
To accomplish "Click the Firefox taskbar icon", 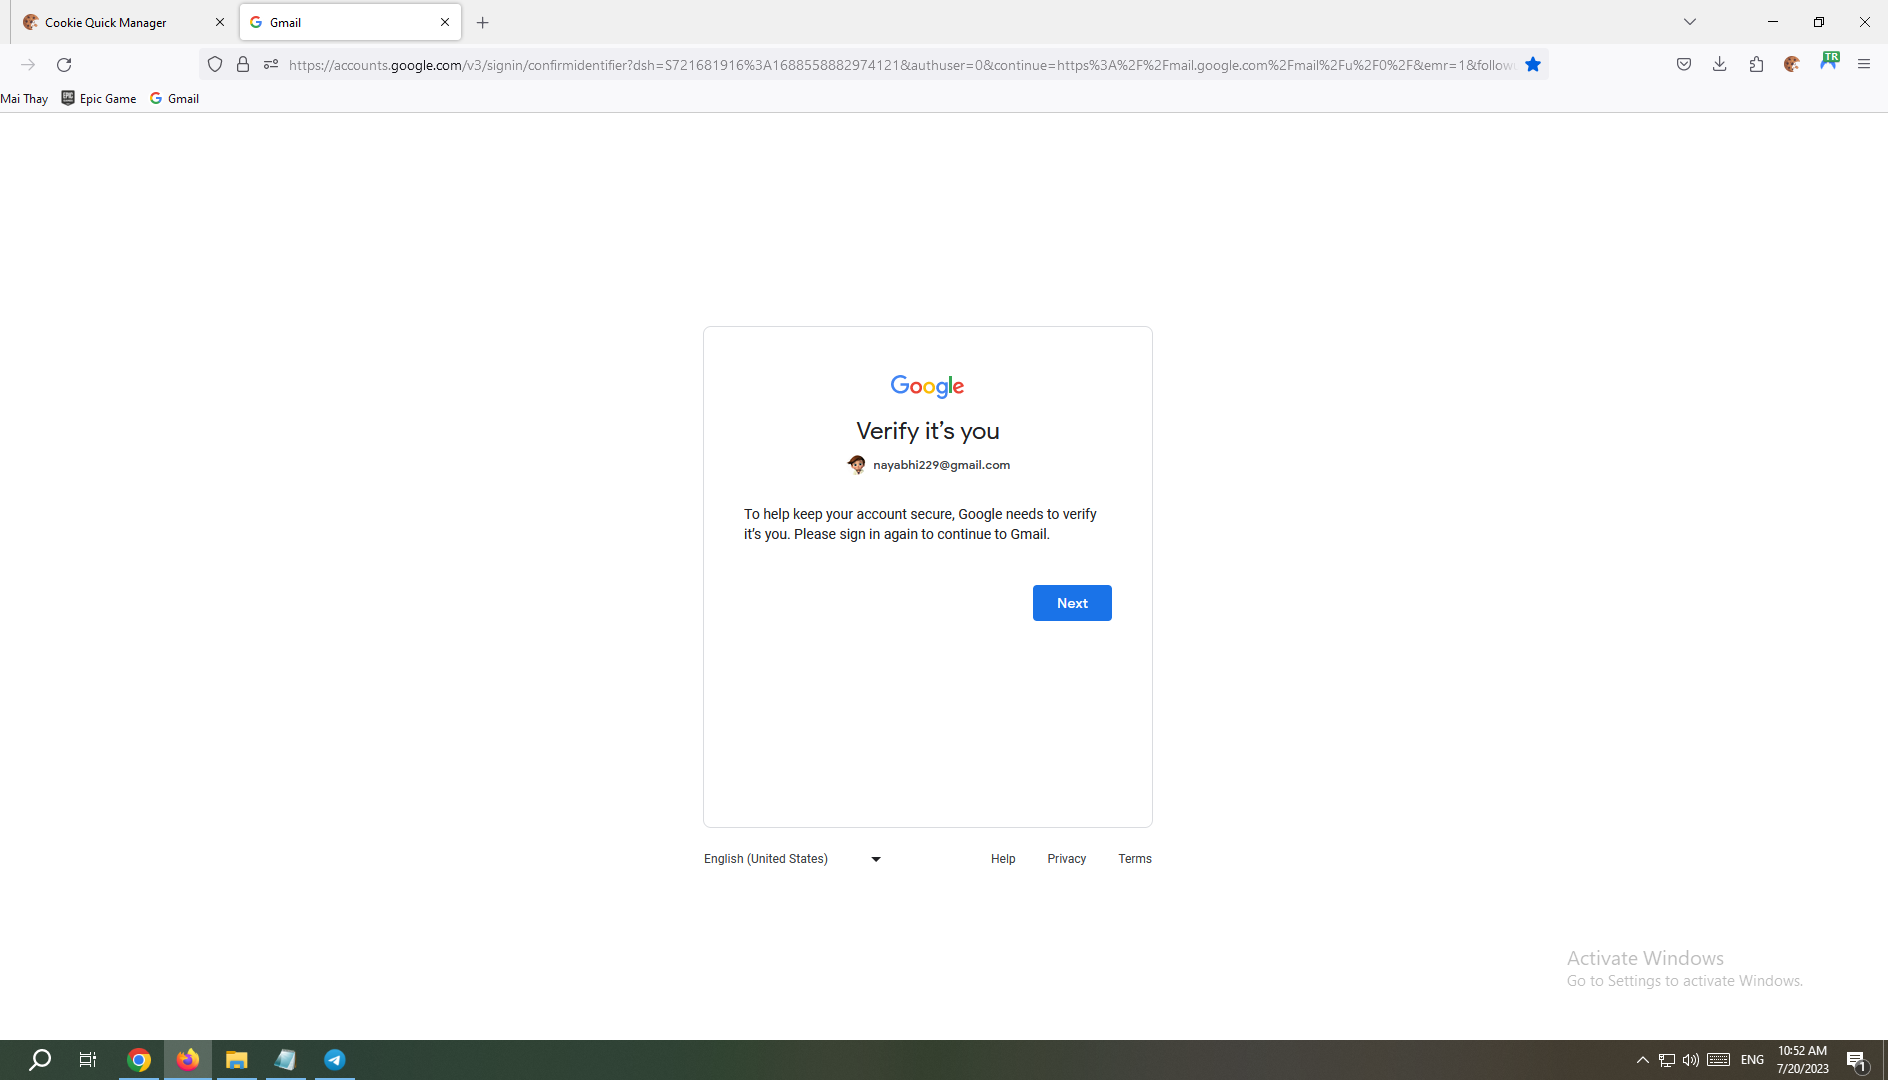I will (188, 1060).
